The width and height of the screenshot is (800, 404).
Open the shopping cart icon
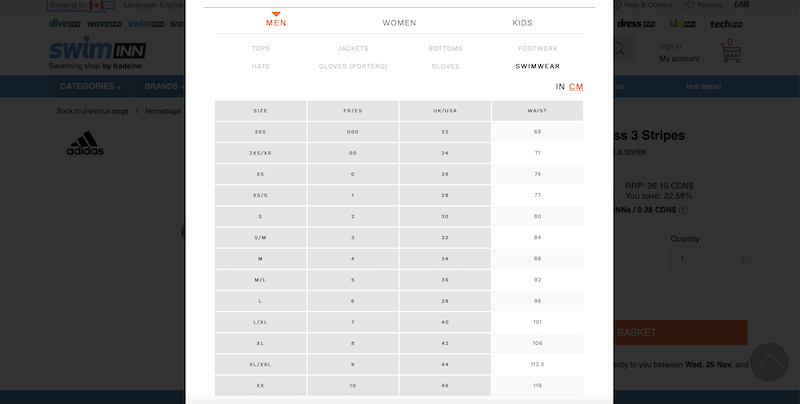click(732, 52)
